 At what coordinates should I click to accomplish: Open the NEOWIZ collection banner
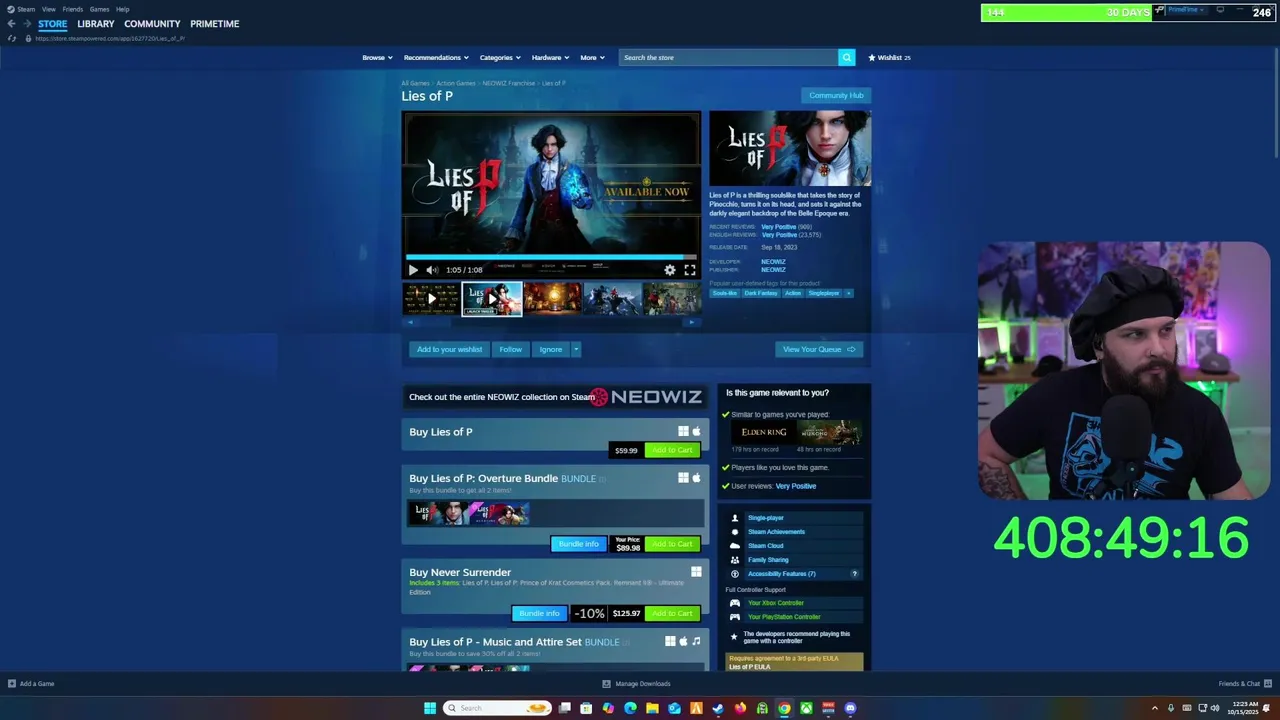click(x=555, y=397)
